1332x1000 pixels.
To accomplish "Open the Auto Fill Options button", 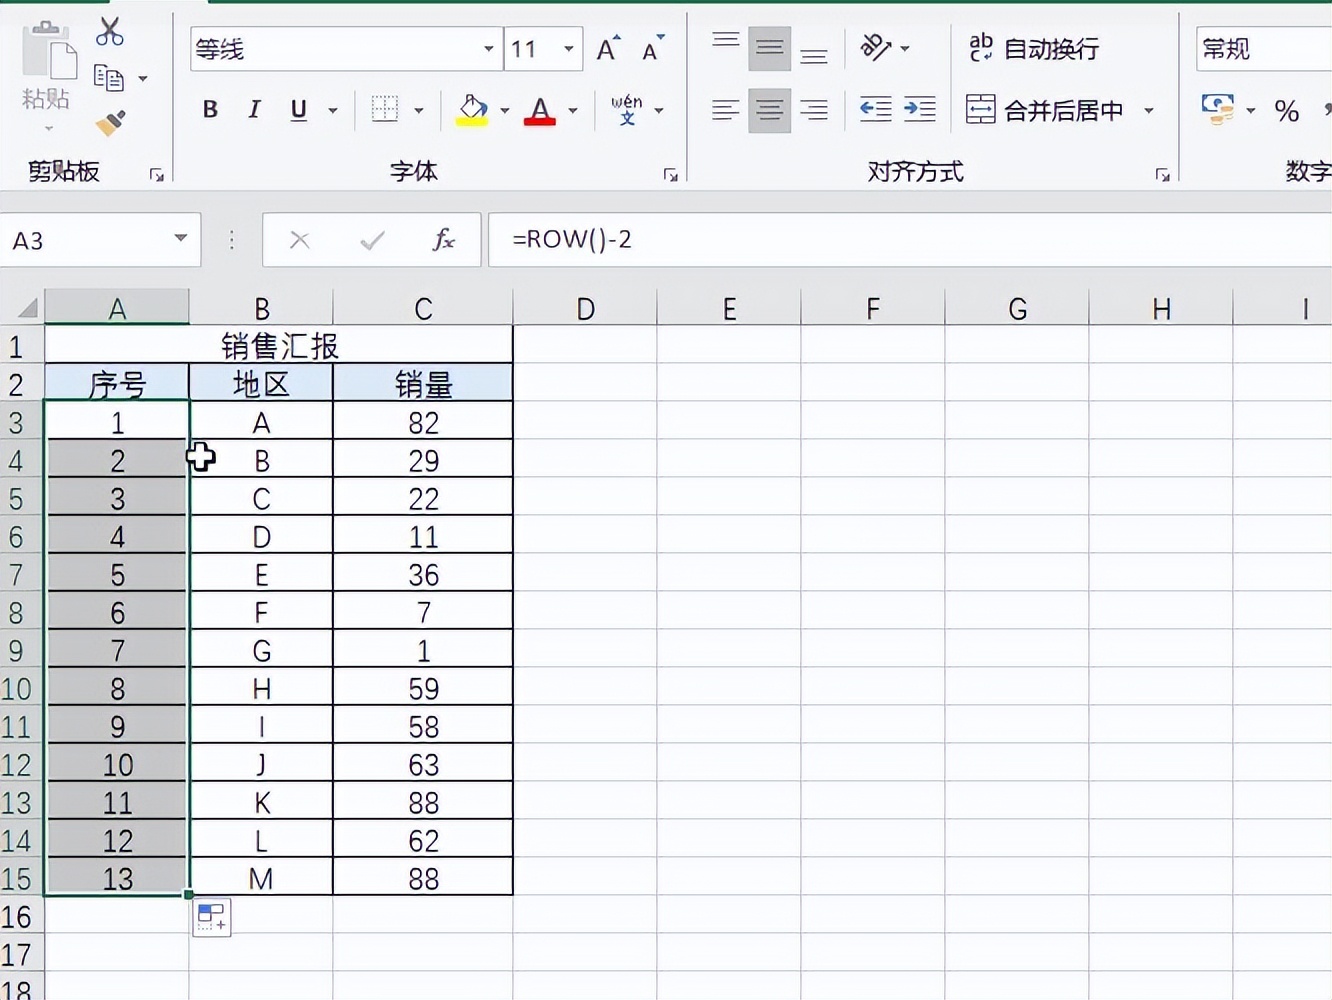I will 212,917.
